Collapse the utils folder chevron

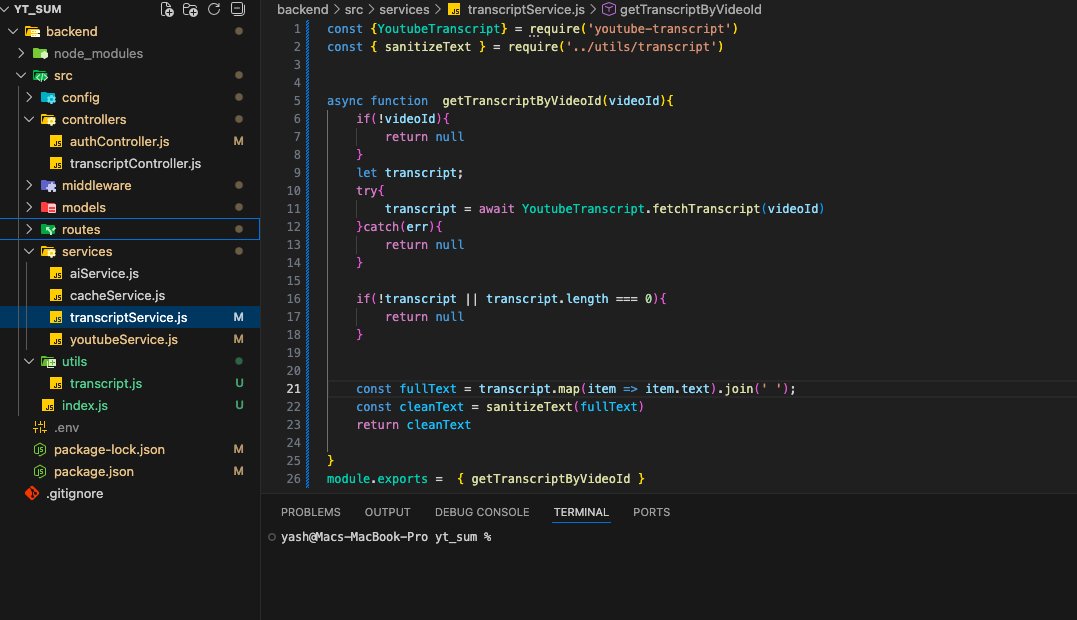29,361
